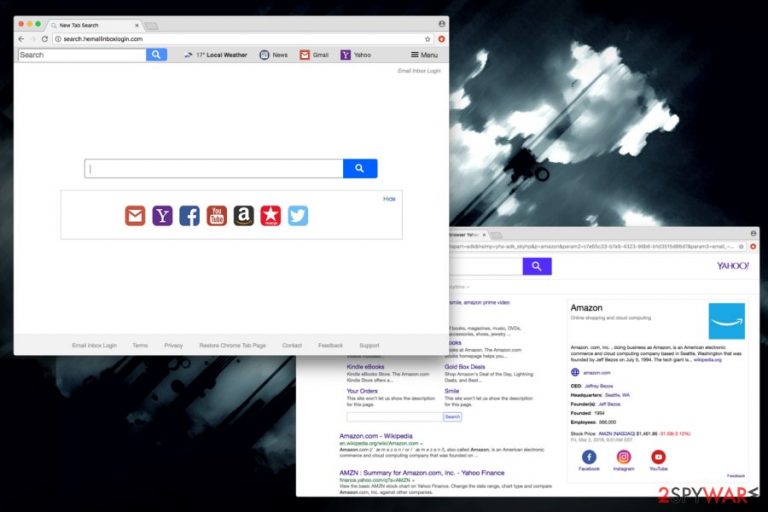Click red extension icon in Yahoo window
Viewport: 768px width, 512px height.
coord(753,246)
